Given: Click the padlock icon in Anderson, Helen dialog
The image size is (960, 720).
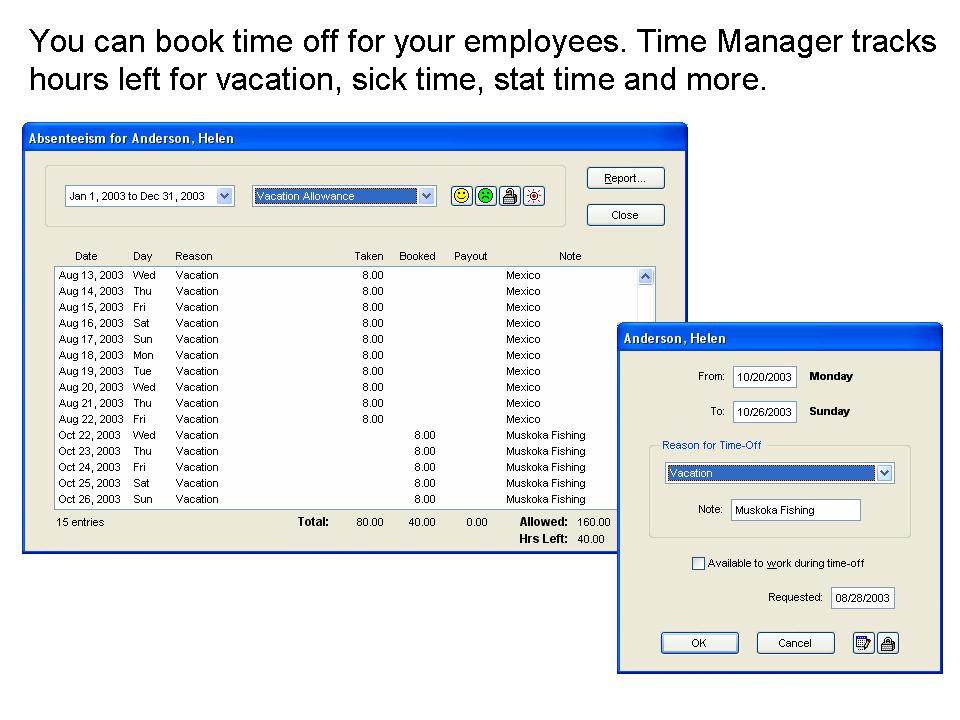Looking at the screenshot, I should click(x=888, y=643).
